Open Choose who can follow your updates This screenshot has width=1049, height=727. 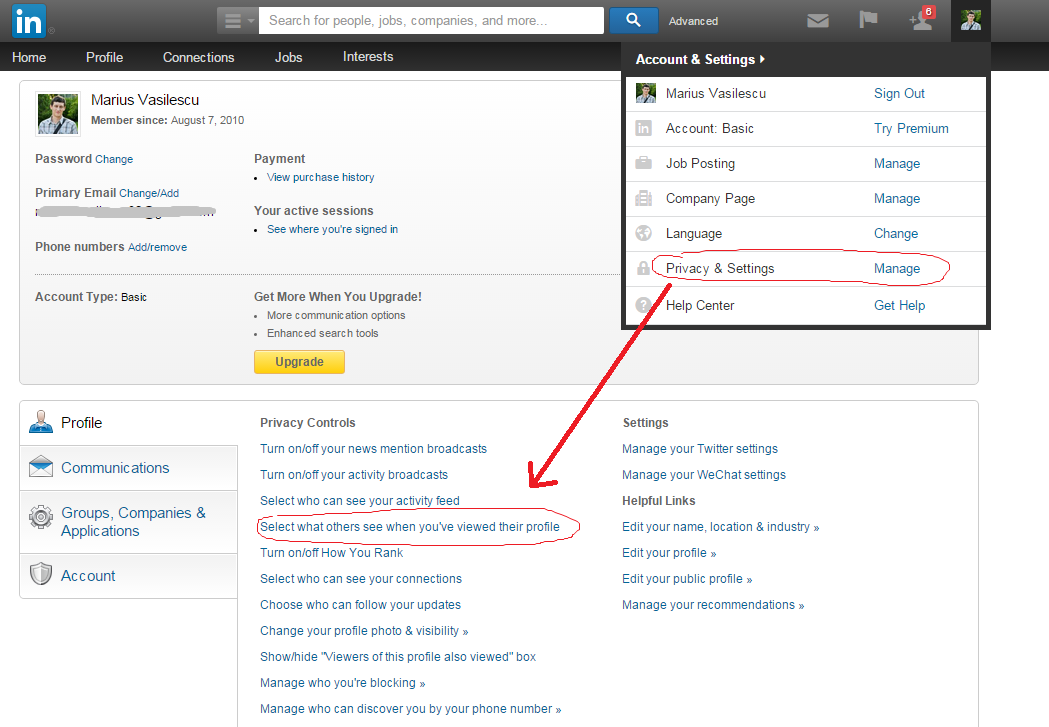coord(361,605)
